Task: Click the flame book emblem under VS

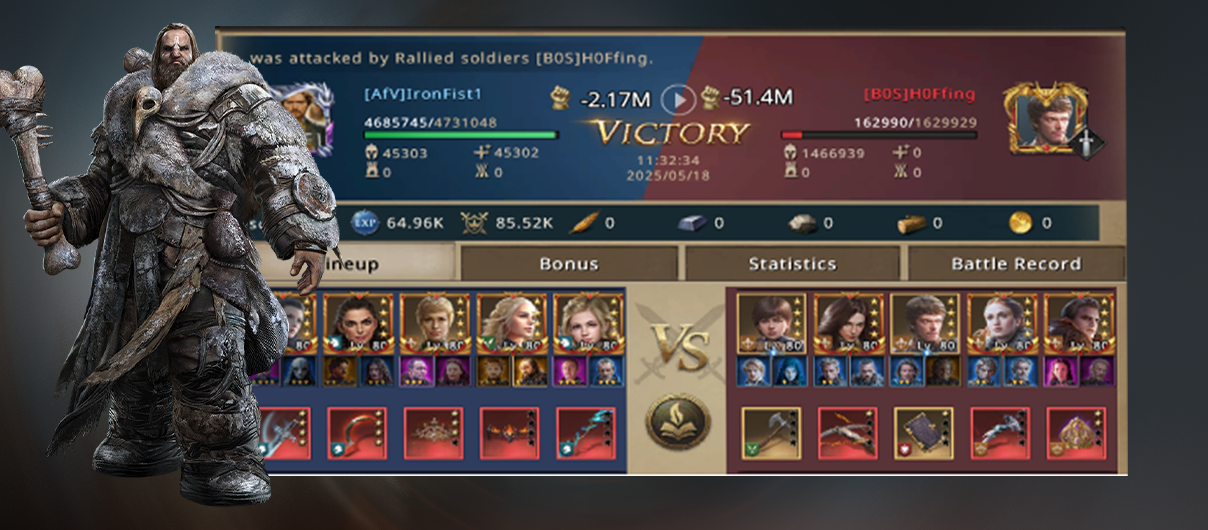Action: click(678, 422)
